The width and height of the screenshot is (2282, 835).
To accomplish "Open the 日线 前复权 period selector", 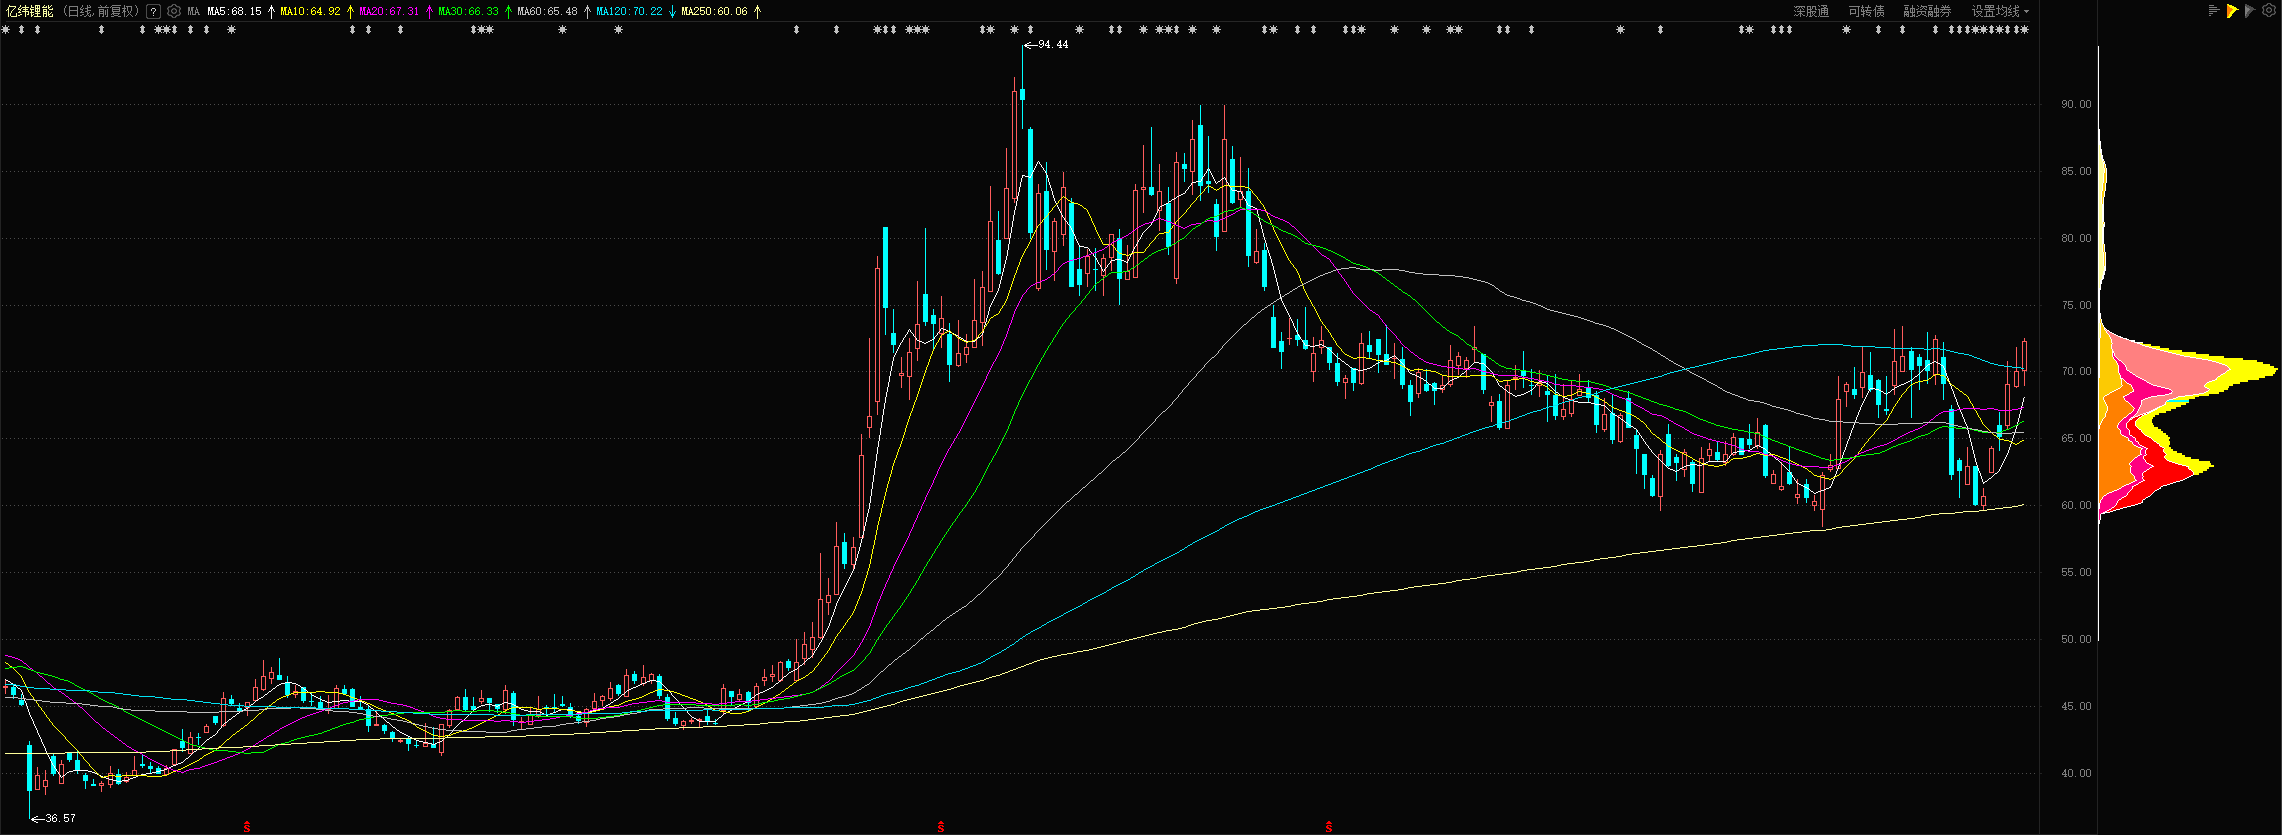I will [x=100, y=12].
